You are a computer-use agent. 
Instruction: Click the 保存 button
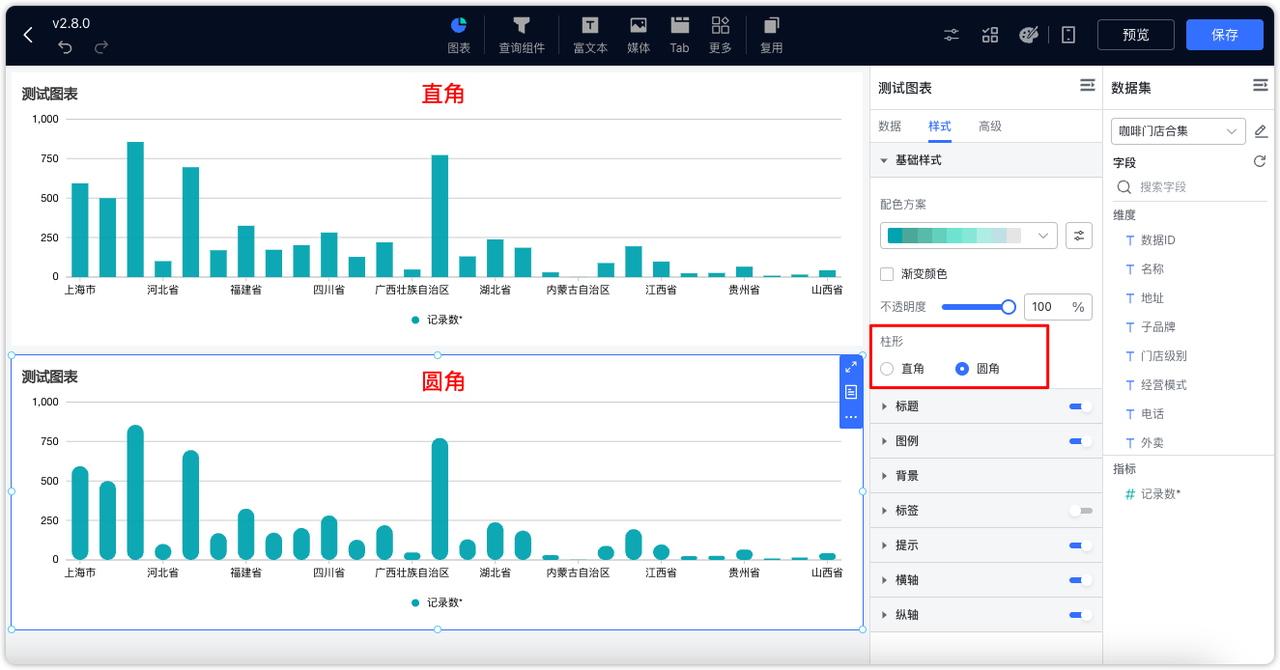(x=1224, y=34)
